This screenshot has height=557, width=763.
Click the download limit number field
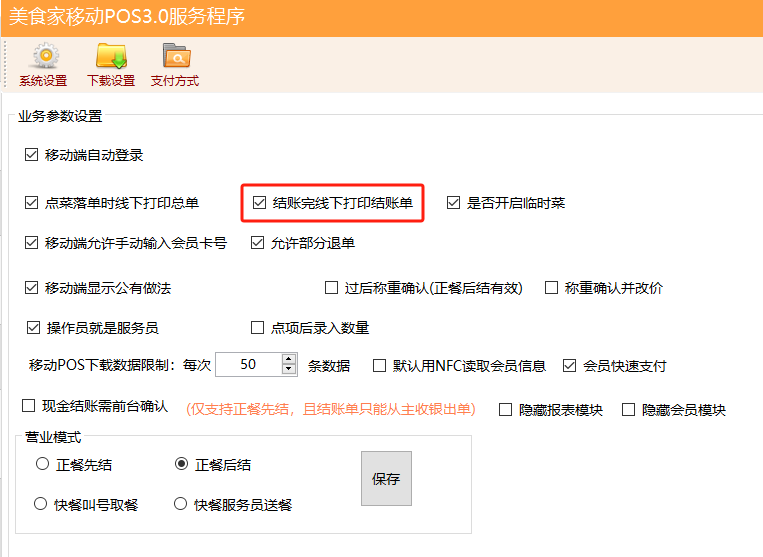coord(248,365)
